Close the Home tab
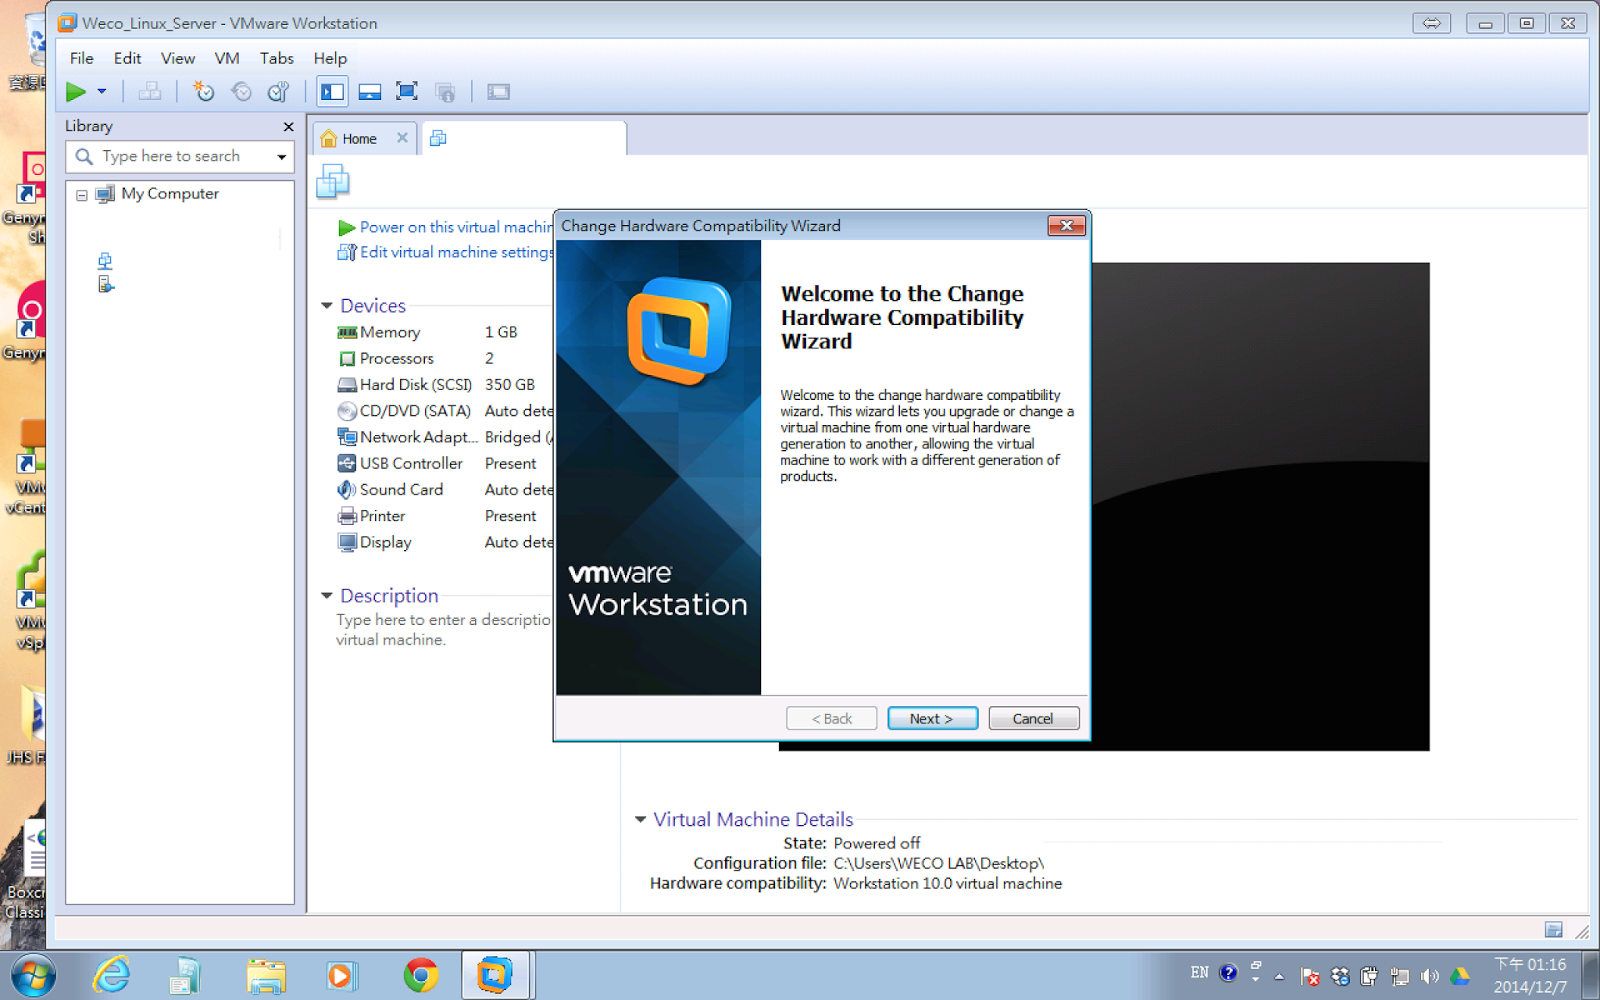1600x1000 pixels. tap(402, 138)
